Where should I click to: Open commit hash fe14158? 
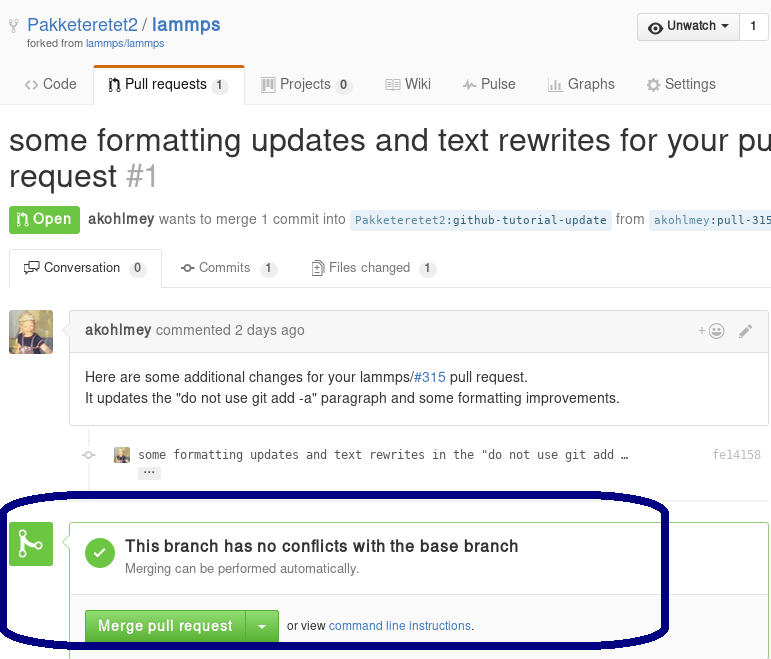(x=736, y=455)
